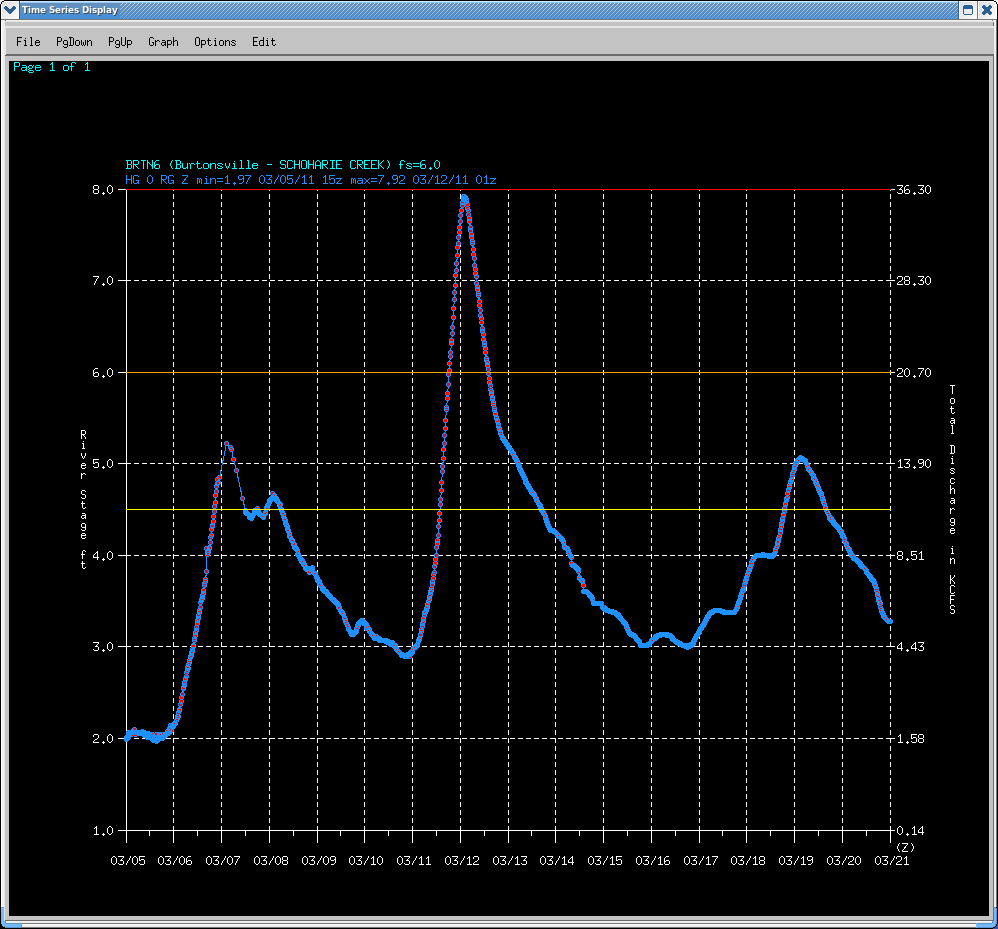The width and height of the screenshot is (998, 929).
Task: Click the 'Page 1 of 1' label
Action: (52, 67)
